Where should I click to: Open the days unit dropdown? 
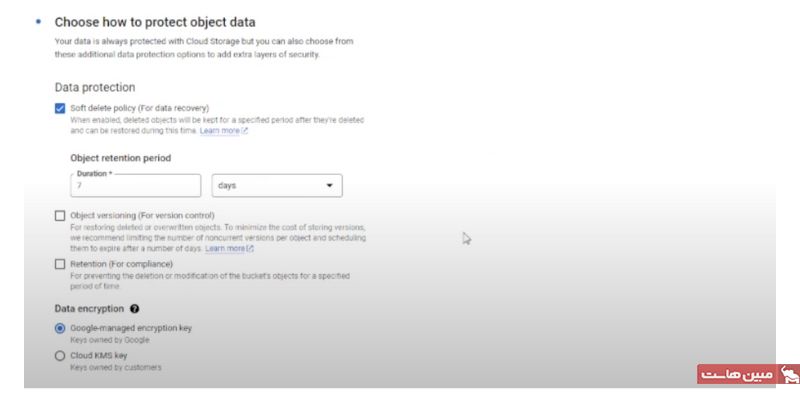(277, 186)
